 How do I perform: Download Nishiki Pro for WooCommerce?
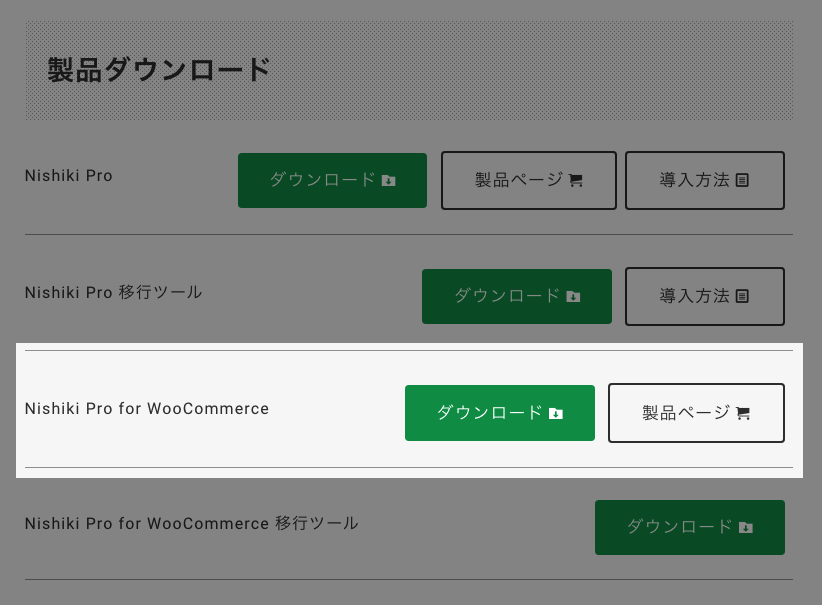[500, 413]
